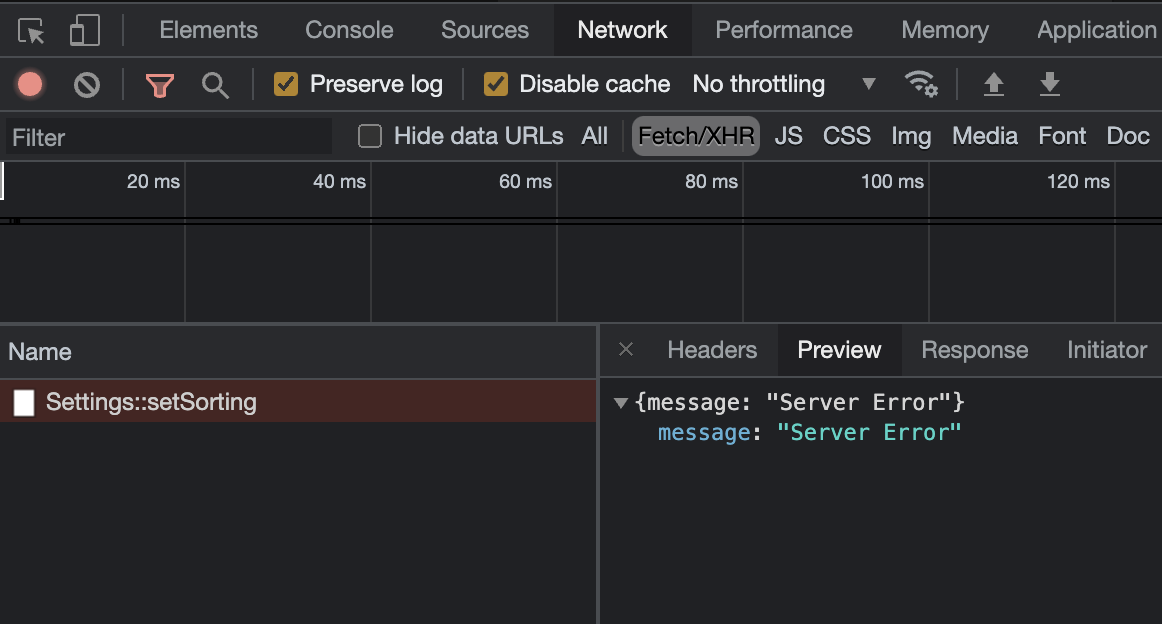Stop recording network log
This screenshot has height=624, width=1162.
click(30, 84)
